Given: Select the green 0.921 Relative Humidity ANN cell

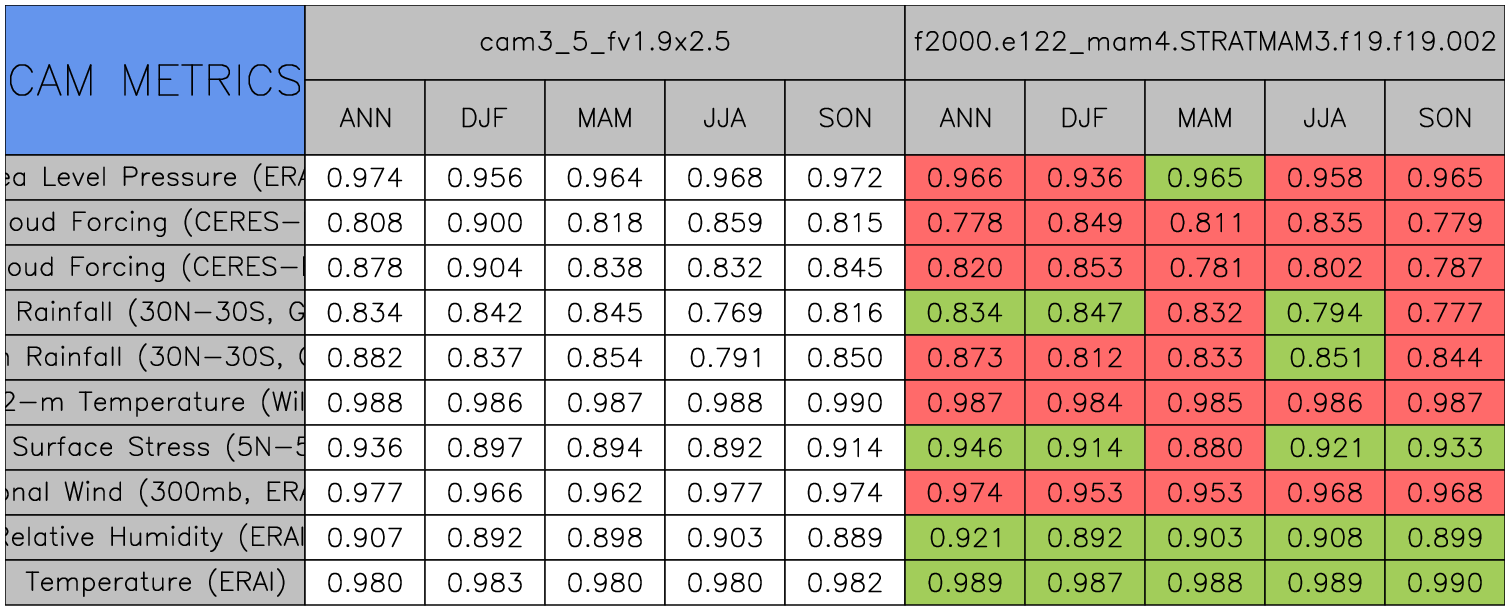Looking at the screenshot, I should [964, 538].
